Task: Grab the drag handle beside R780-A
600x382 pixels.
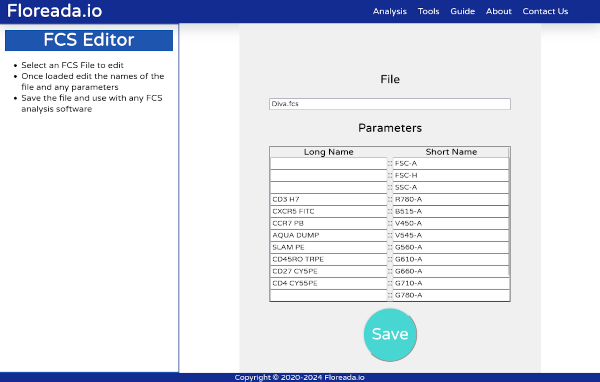Action: (390, 199)
